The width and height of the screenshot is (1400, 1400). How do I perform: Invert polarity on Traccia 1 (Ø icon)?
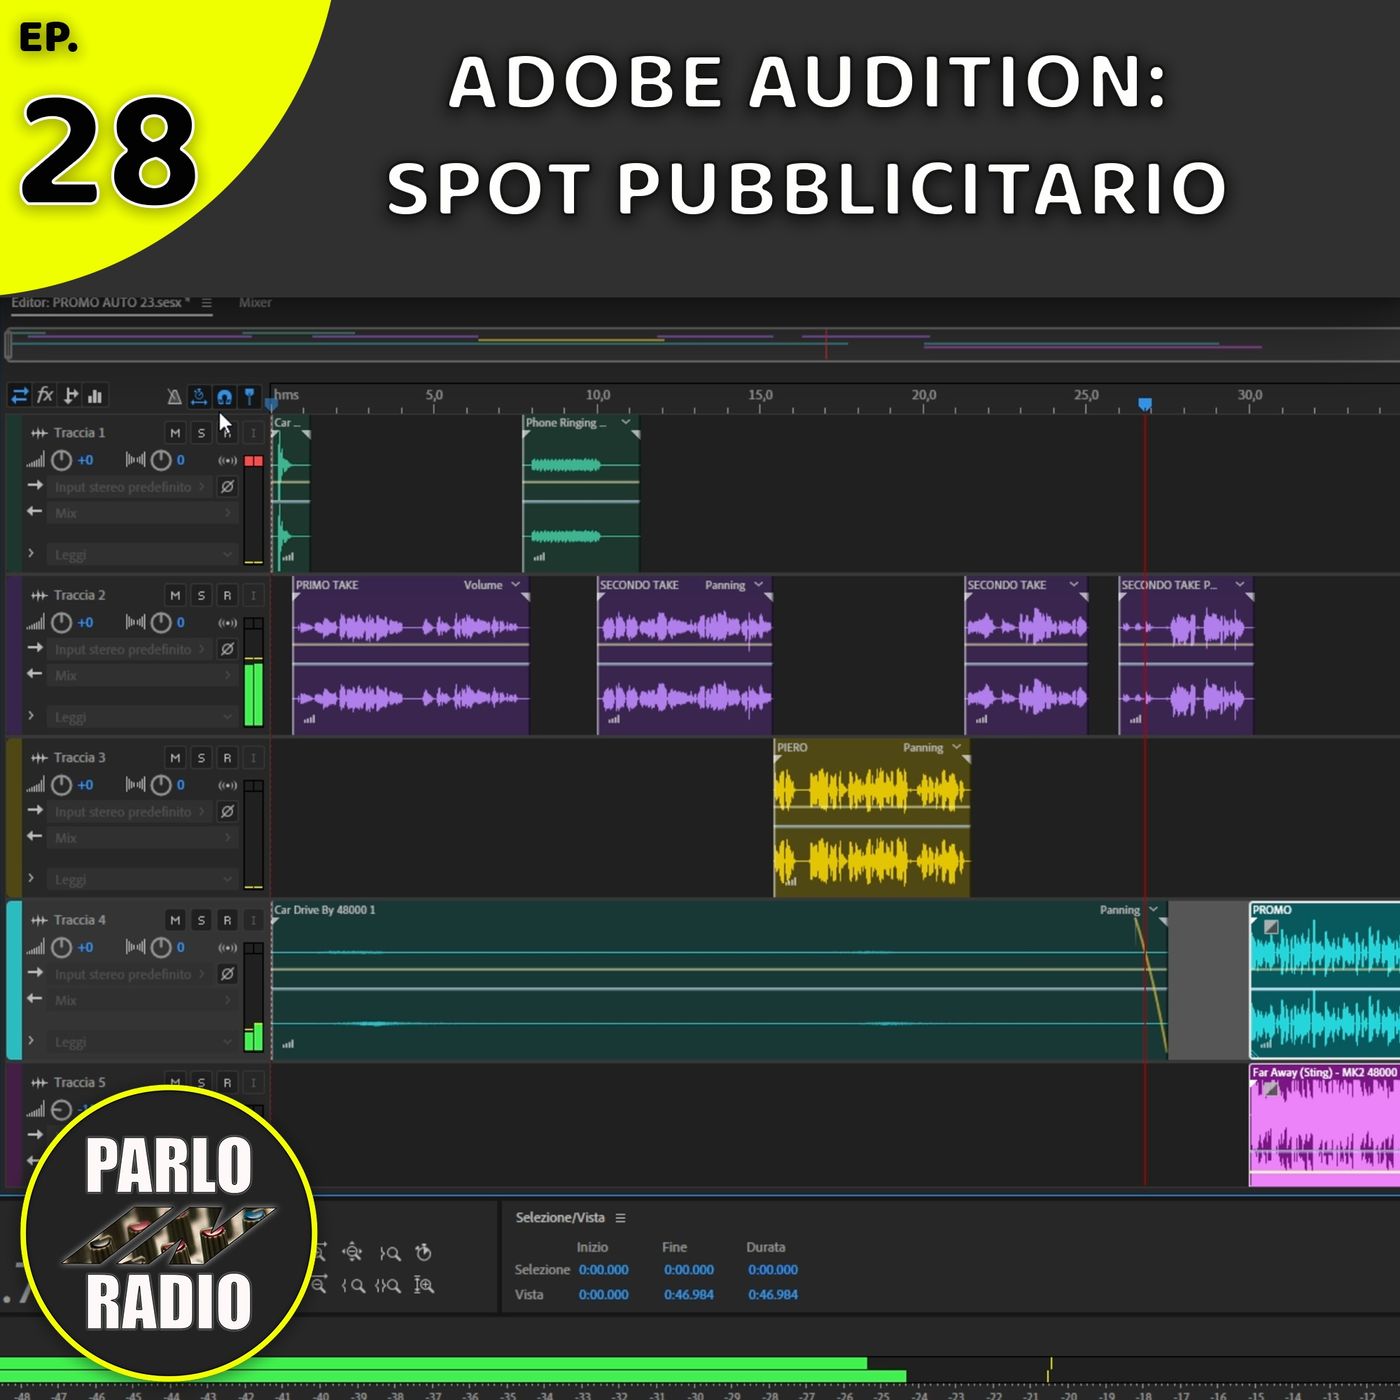[x=227, y=486]
